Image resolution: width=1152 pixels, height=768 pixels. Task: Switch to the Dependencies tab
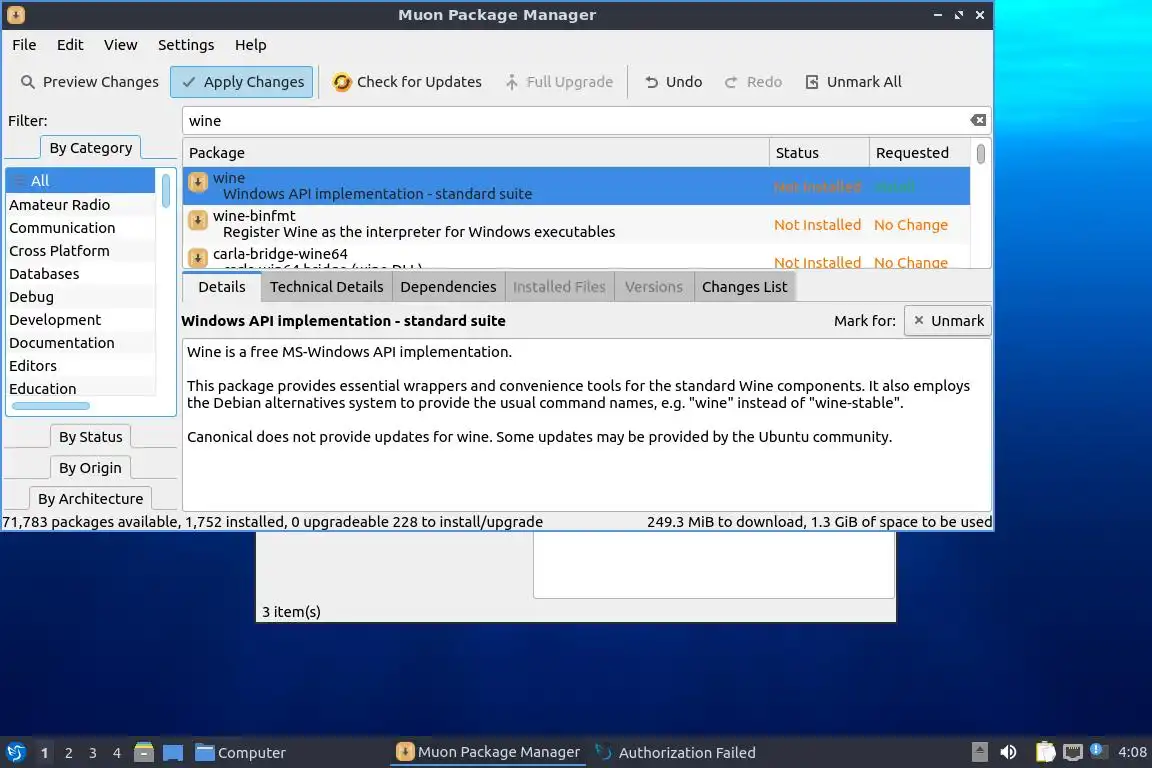pyautogui.click(x=448, y=287)
